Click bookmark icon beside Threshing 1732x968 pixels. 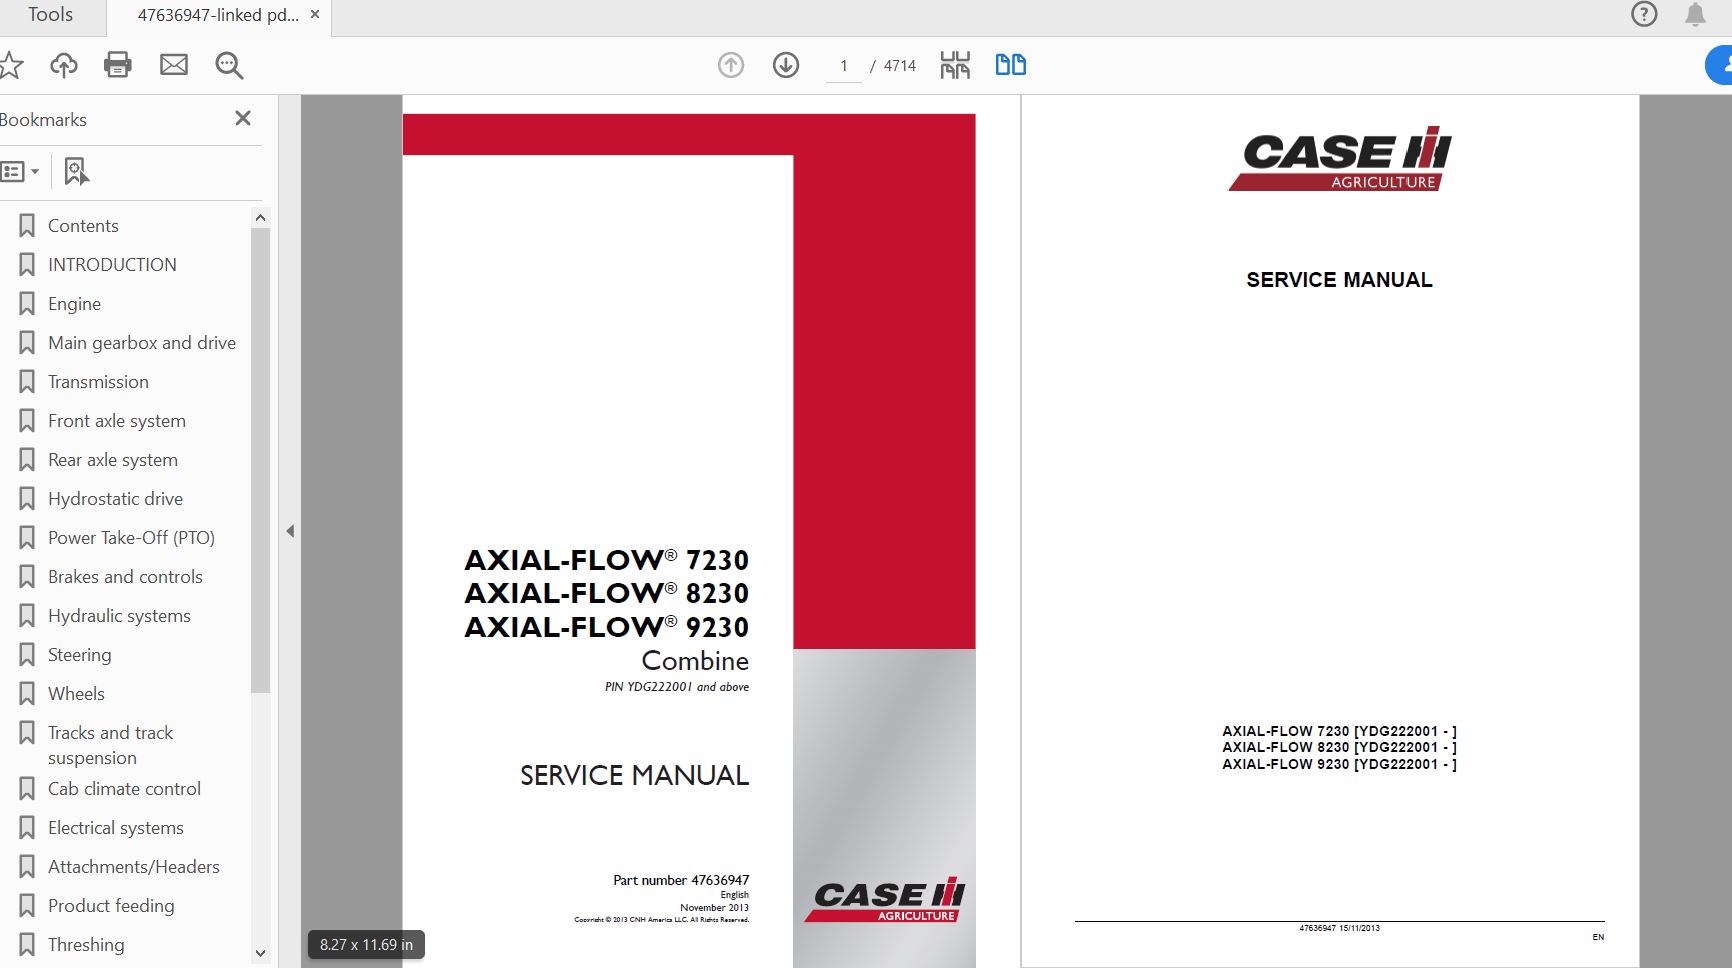pos(27,945)
